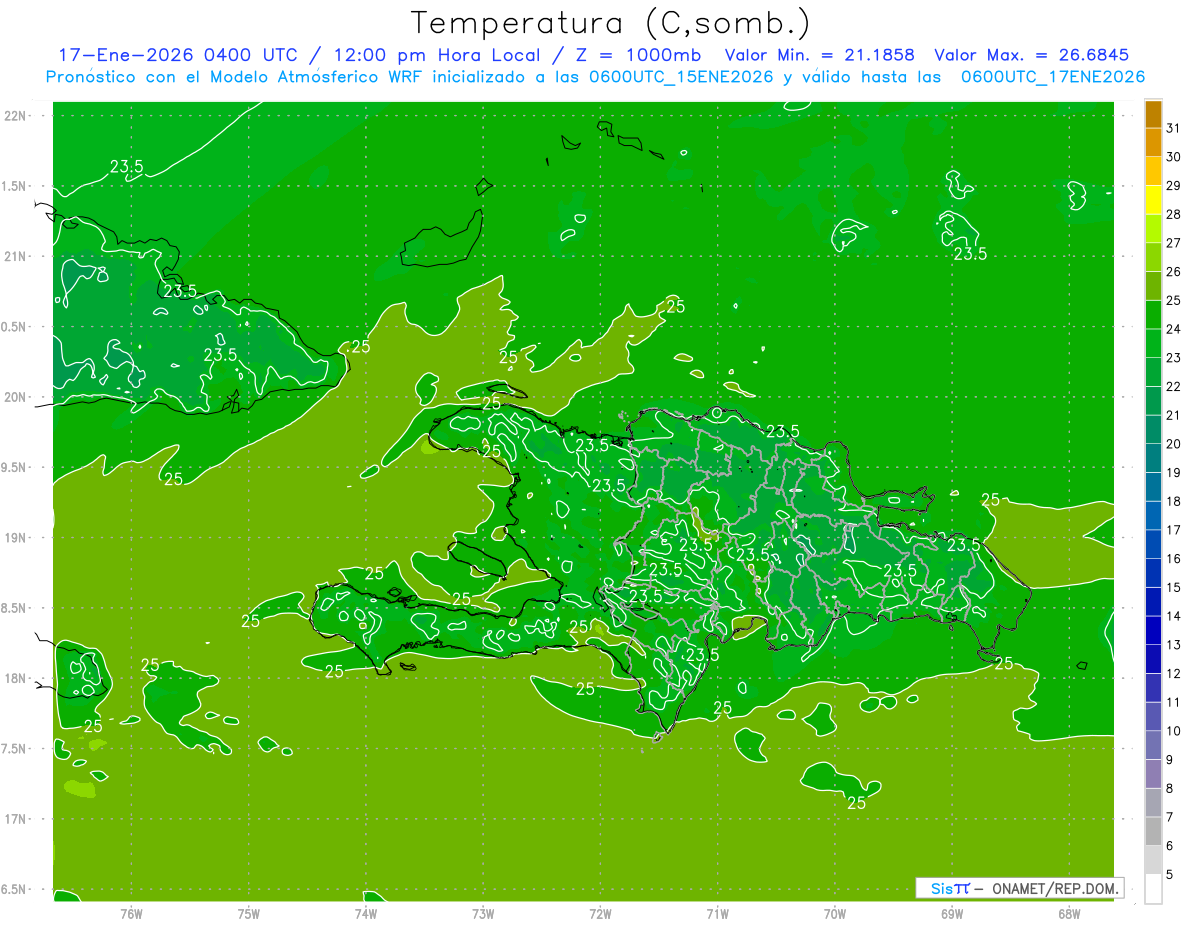Click the pressure level text 'Z = 1000mb'

tap(637, 55)
